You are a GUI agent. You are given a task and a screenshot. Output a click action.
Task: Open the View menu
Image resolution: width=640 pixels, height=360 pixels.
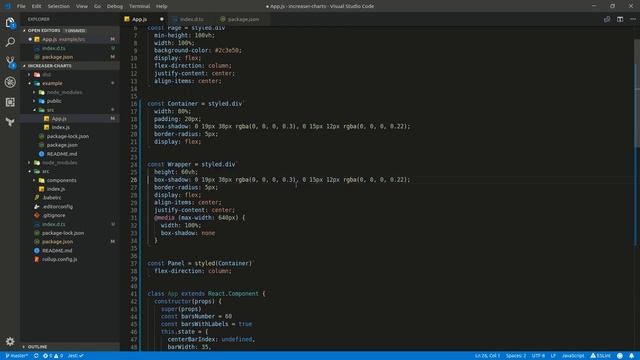(82, 6)
